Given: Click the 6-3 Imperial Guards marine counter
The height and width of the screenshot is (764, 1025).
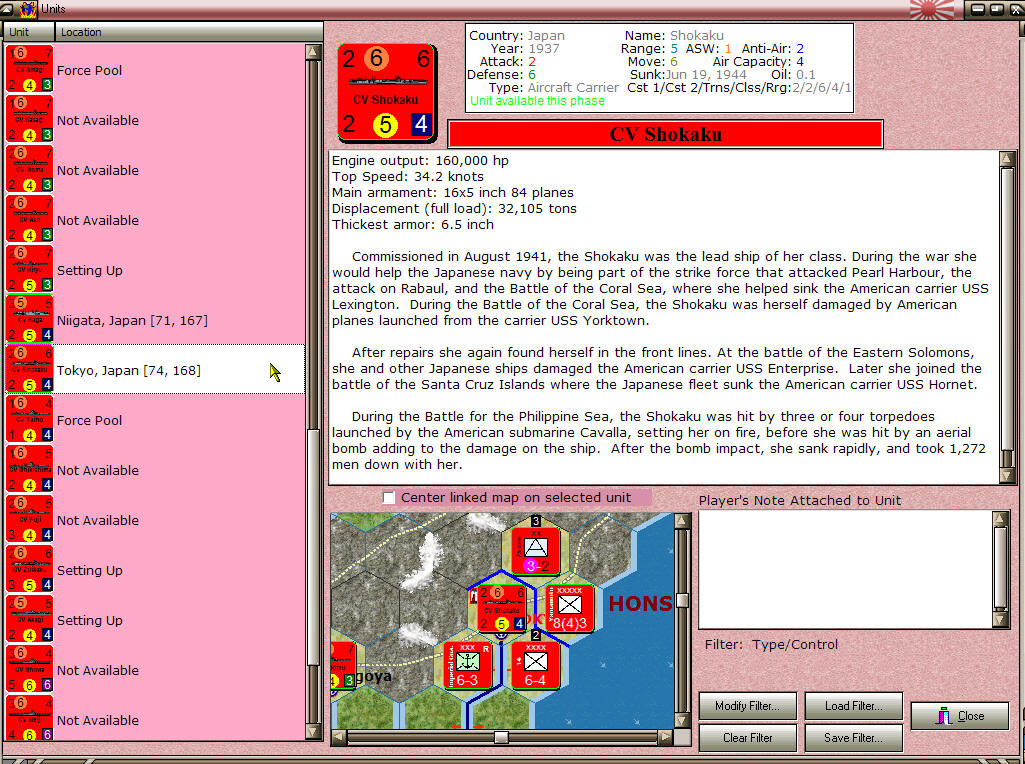Looking at the screenshot, I should pos(467,665).
